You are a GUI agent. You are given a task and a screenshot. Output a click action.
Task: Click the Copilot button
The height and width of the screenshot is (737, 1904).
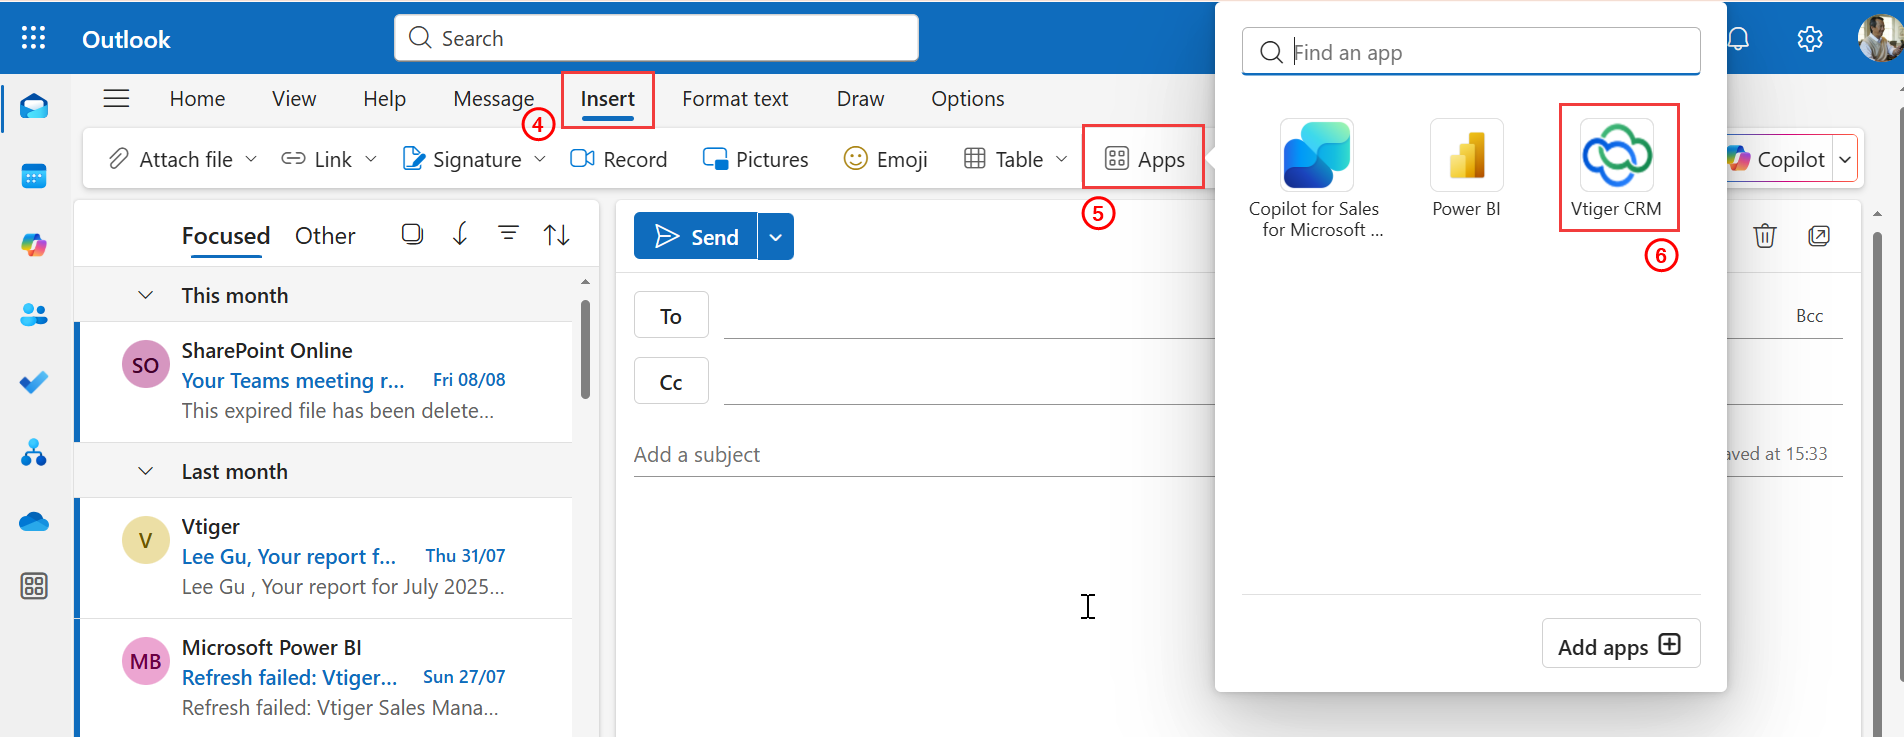pos(1780,159)
